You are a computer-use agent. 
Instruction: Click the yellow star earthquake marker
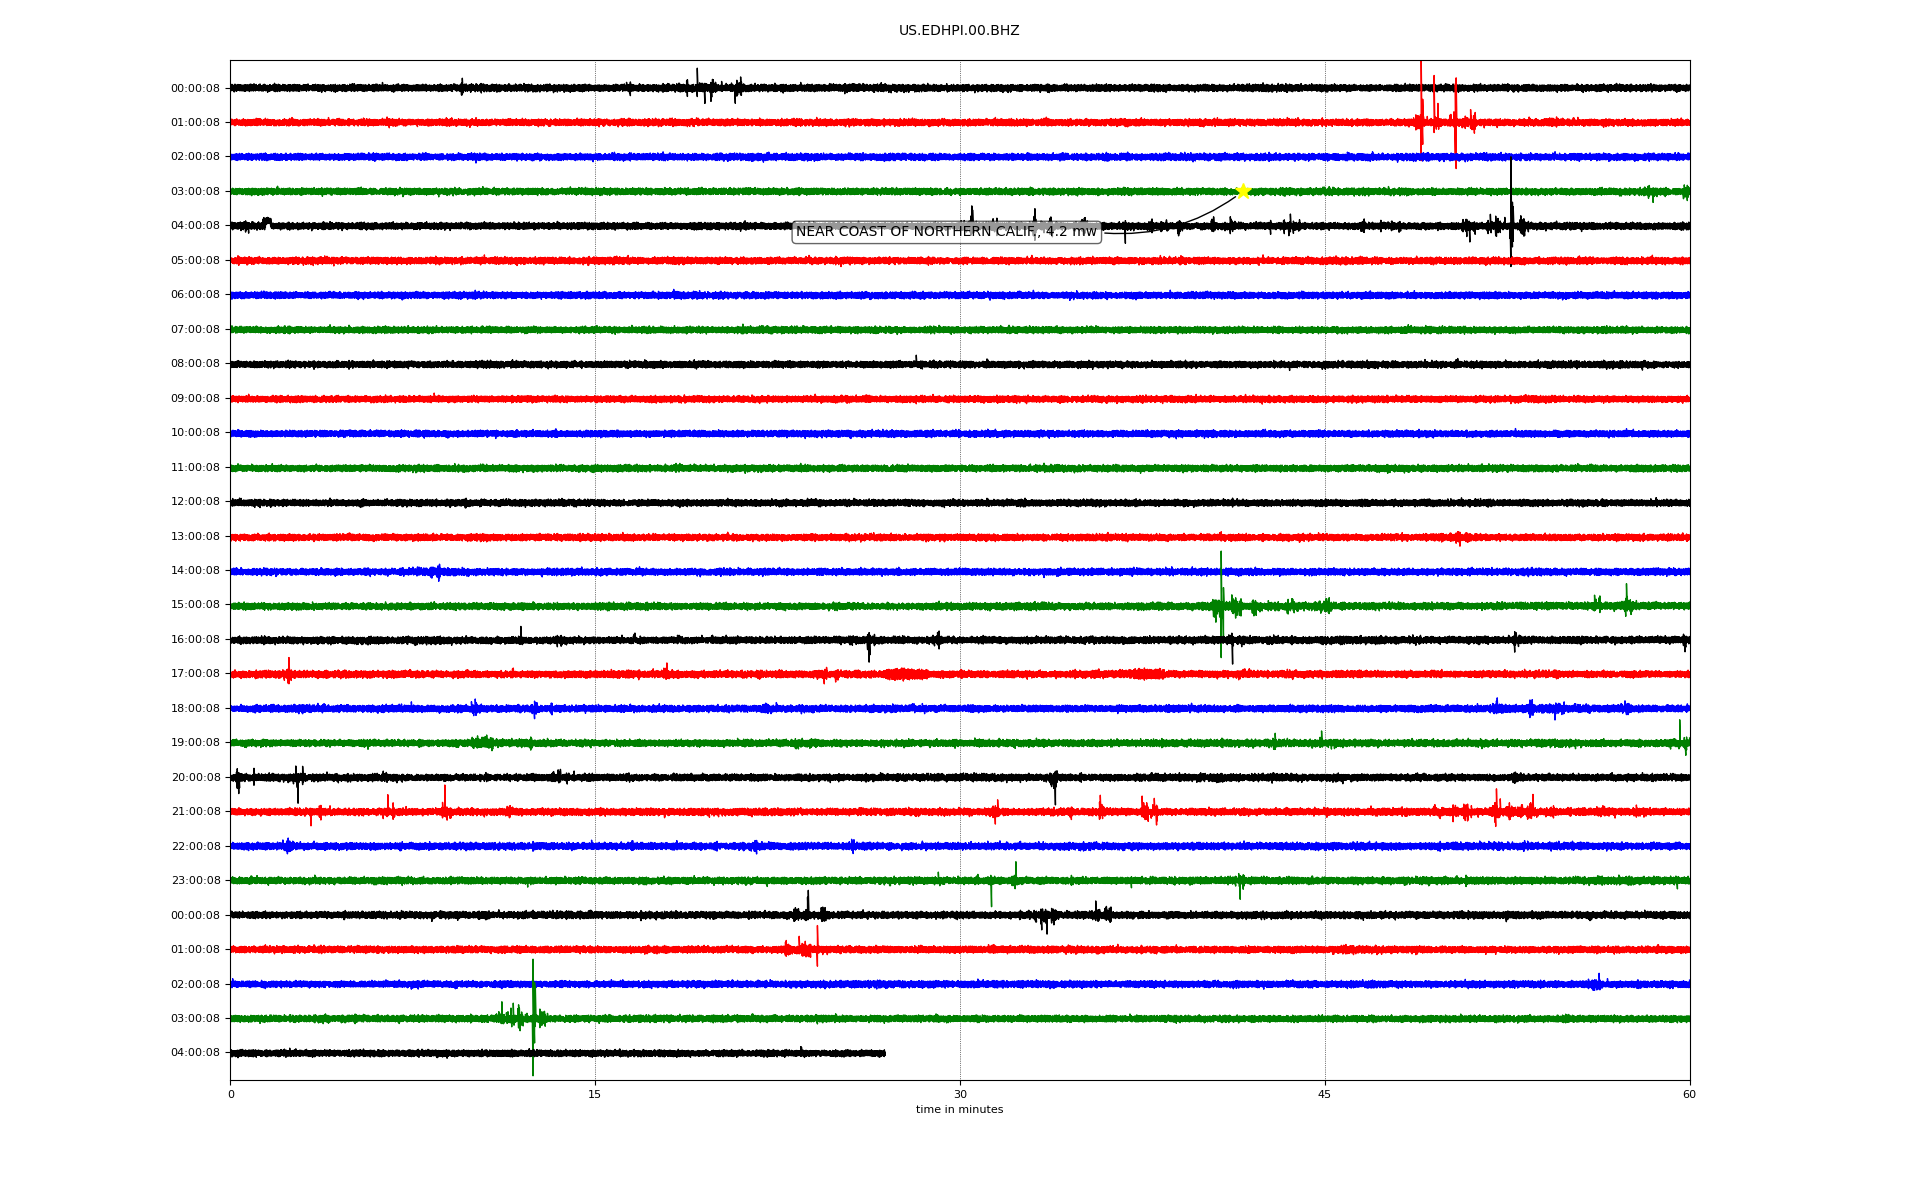click(1243, 191)
